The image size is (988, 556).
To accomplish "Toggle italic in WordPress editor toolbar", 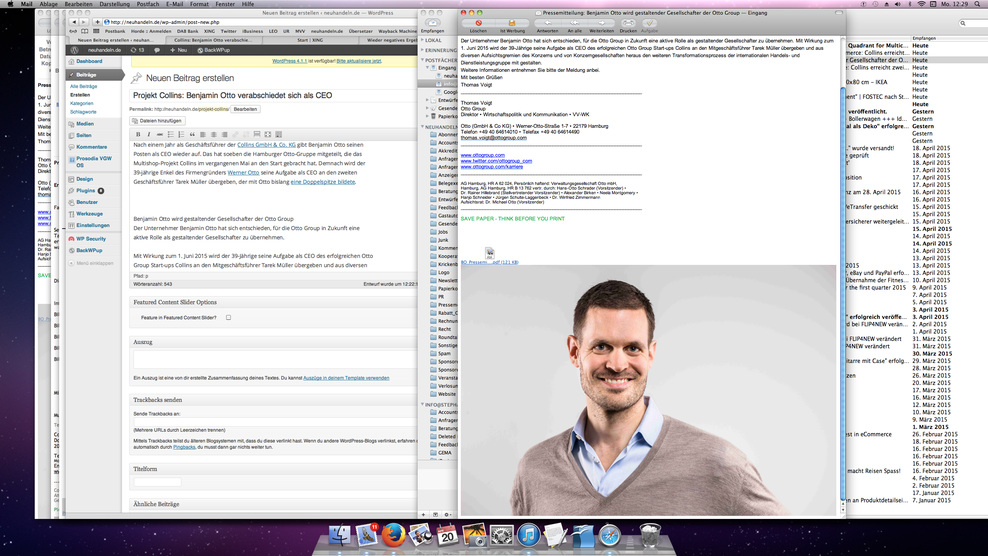I will [149, 134].
